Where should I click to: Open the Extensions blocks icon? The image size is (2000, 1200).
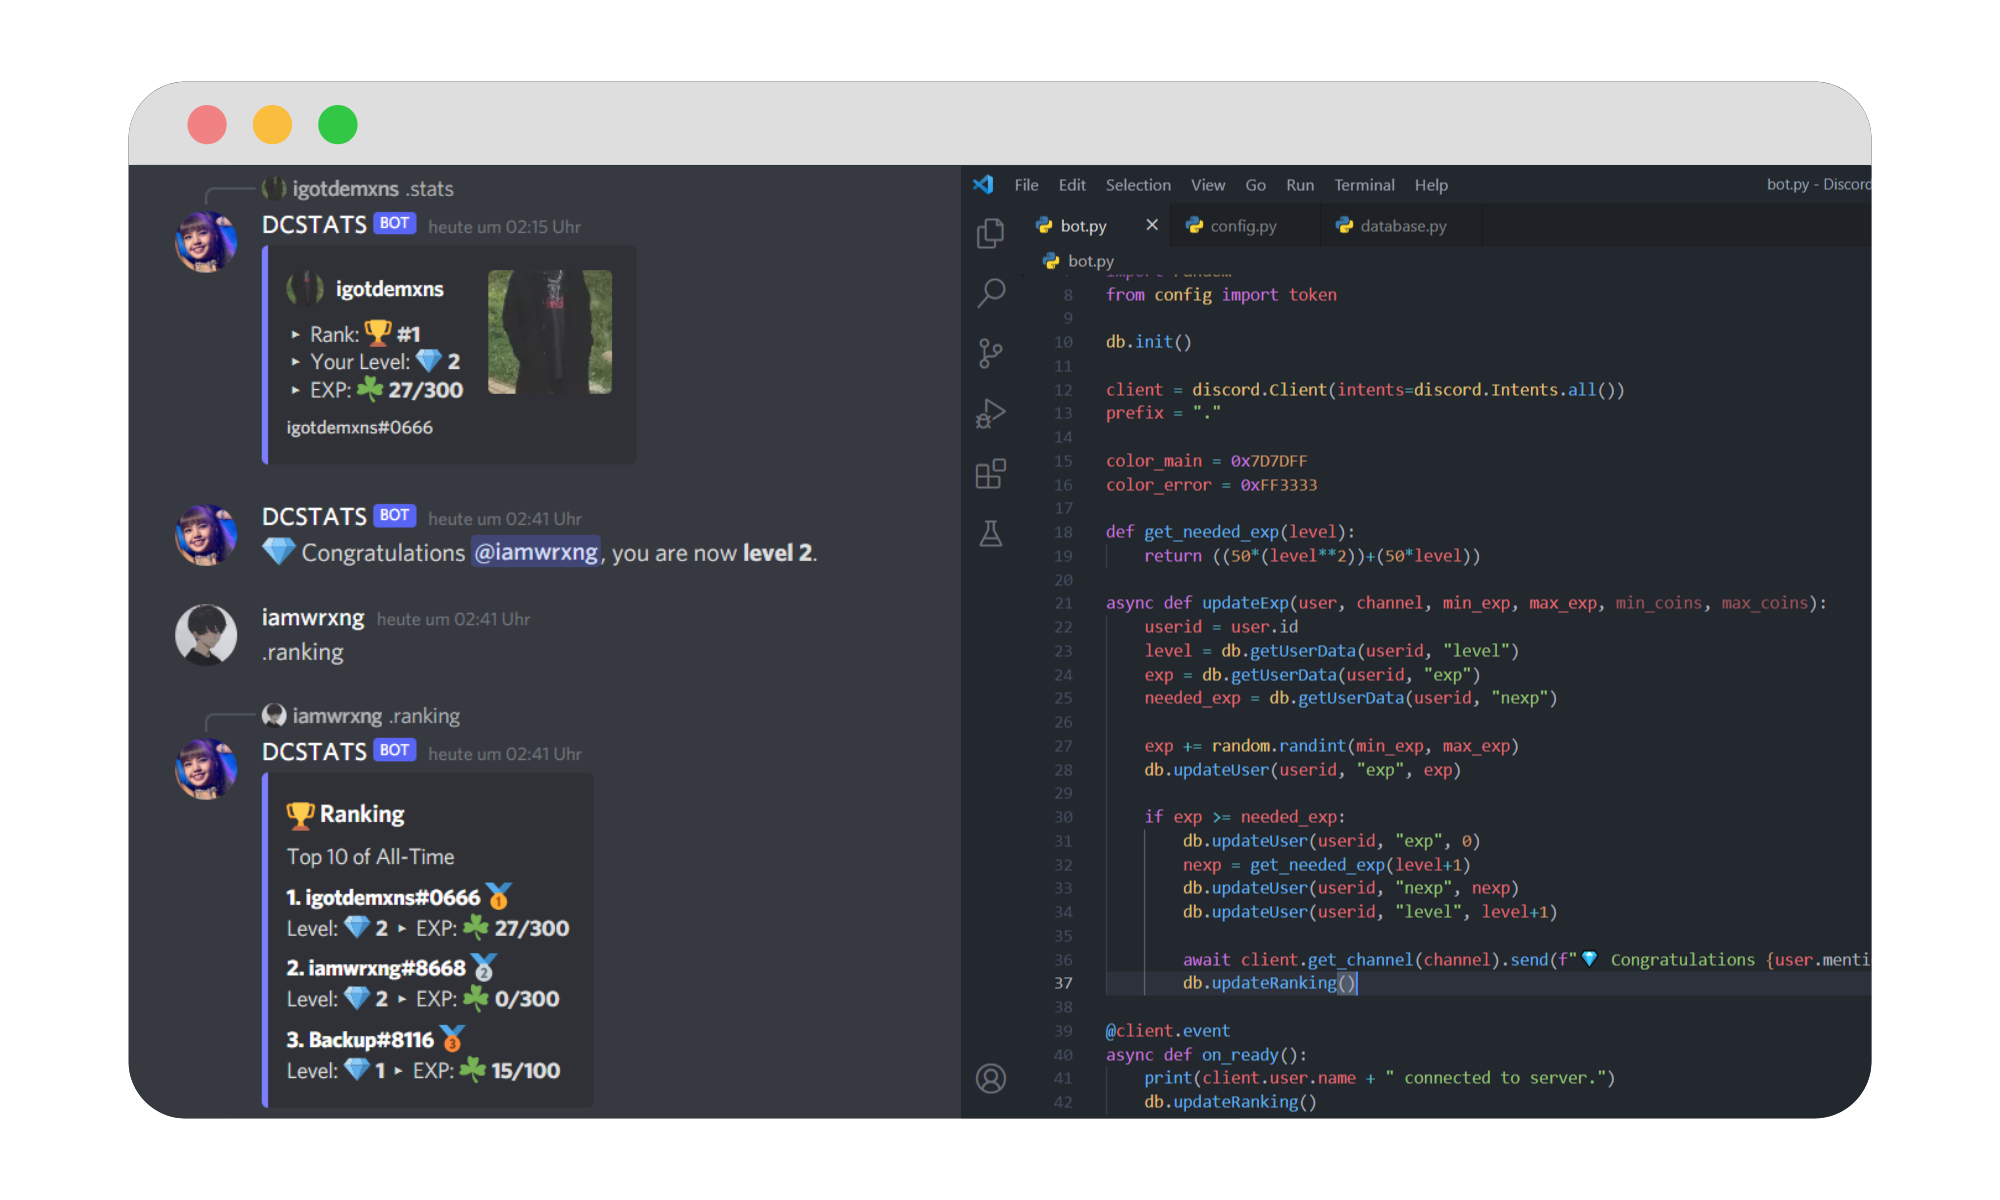tap(990, 473)
